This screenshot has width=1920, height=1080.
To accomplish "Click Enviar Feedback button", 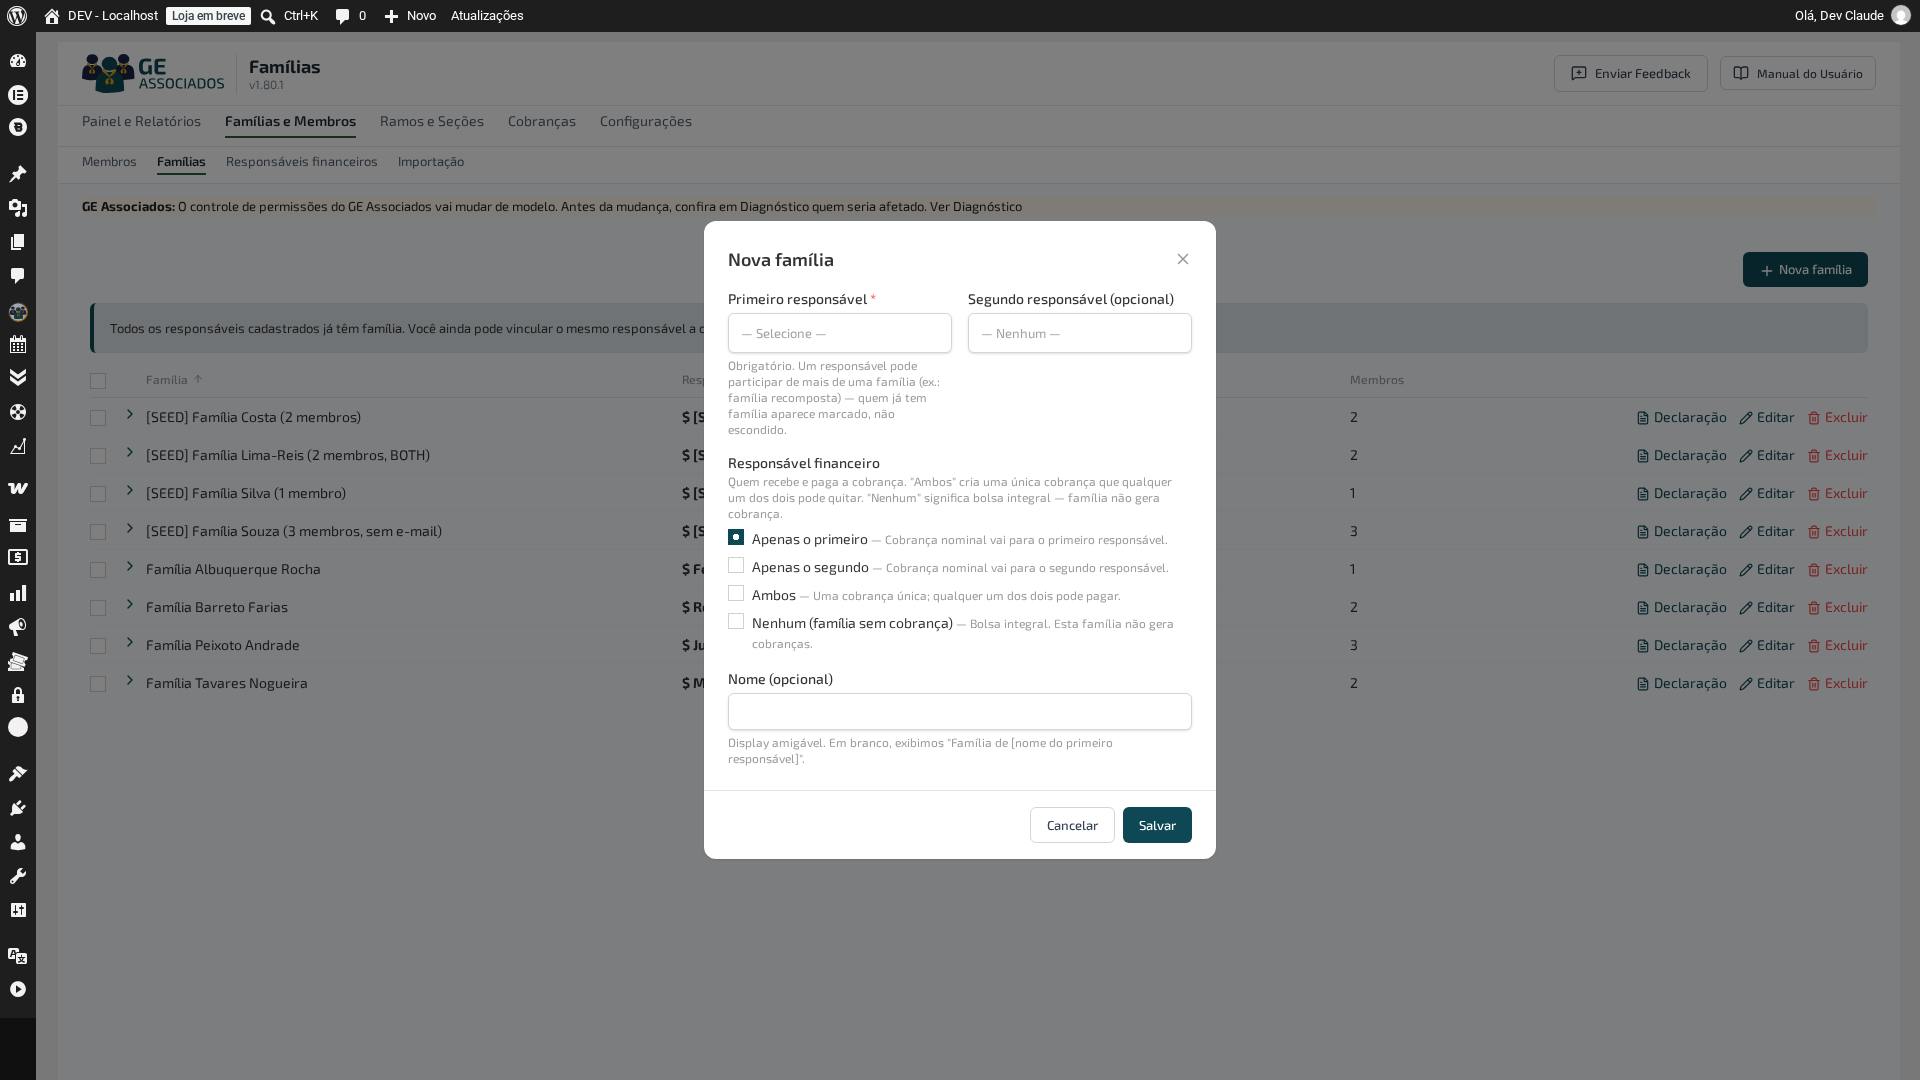I will tap(1631, 73).
